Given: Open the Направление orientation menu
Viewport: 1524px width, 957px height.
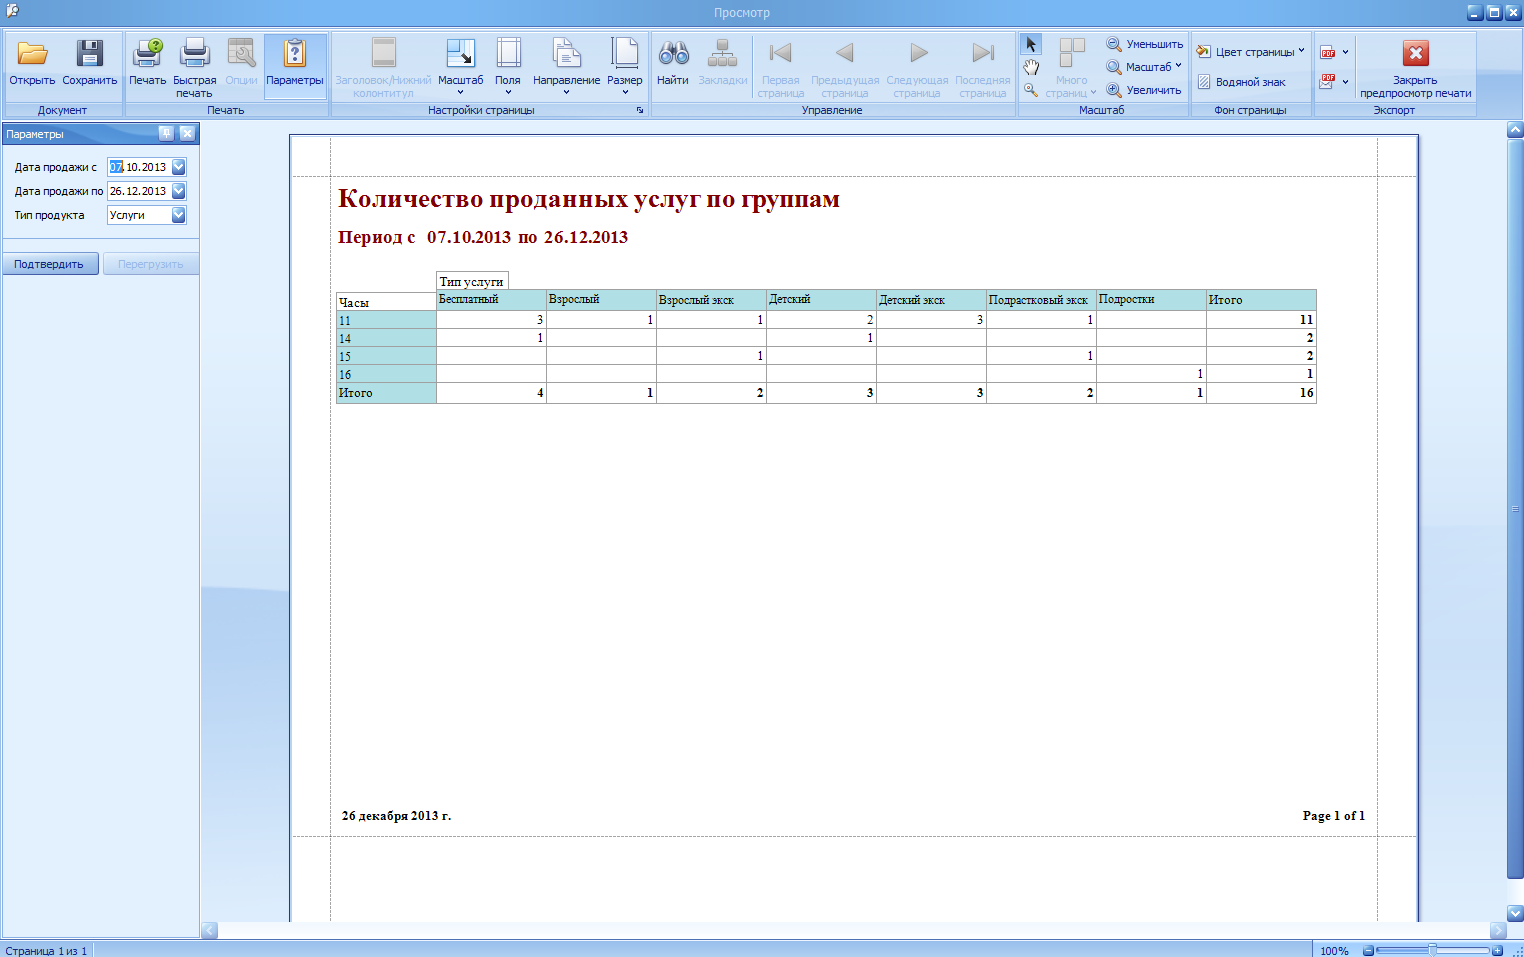Looking at the screenshot, I should coord(566,66).
